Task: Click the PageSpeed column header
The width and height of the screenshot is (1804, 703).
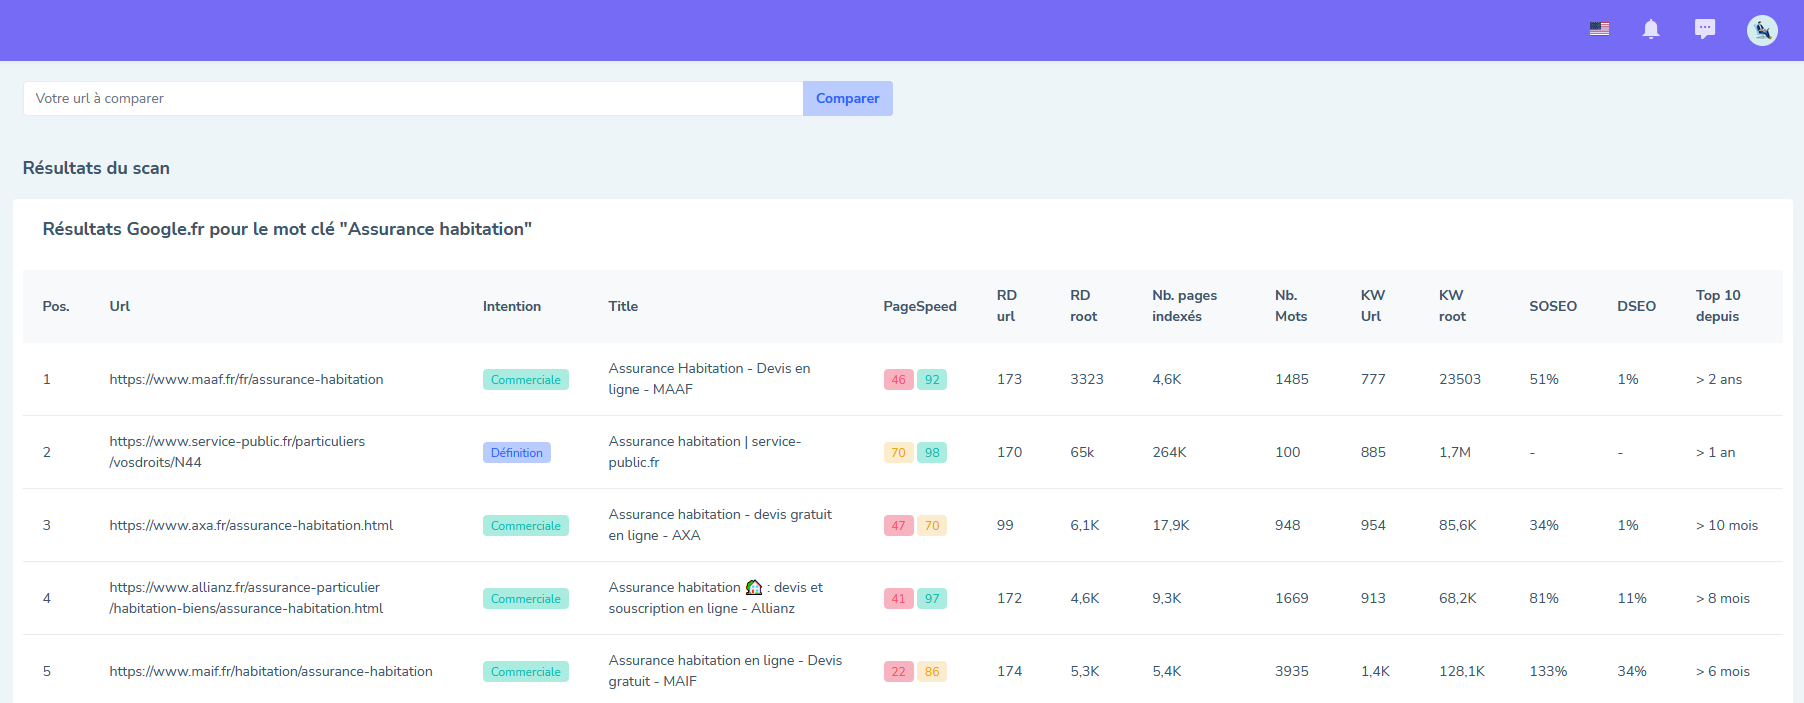Action: point(920,306)
